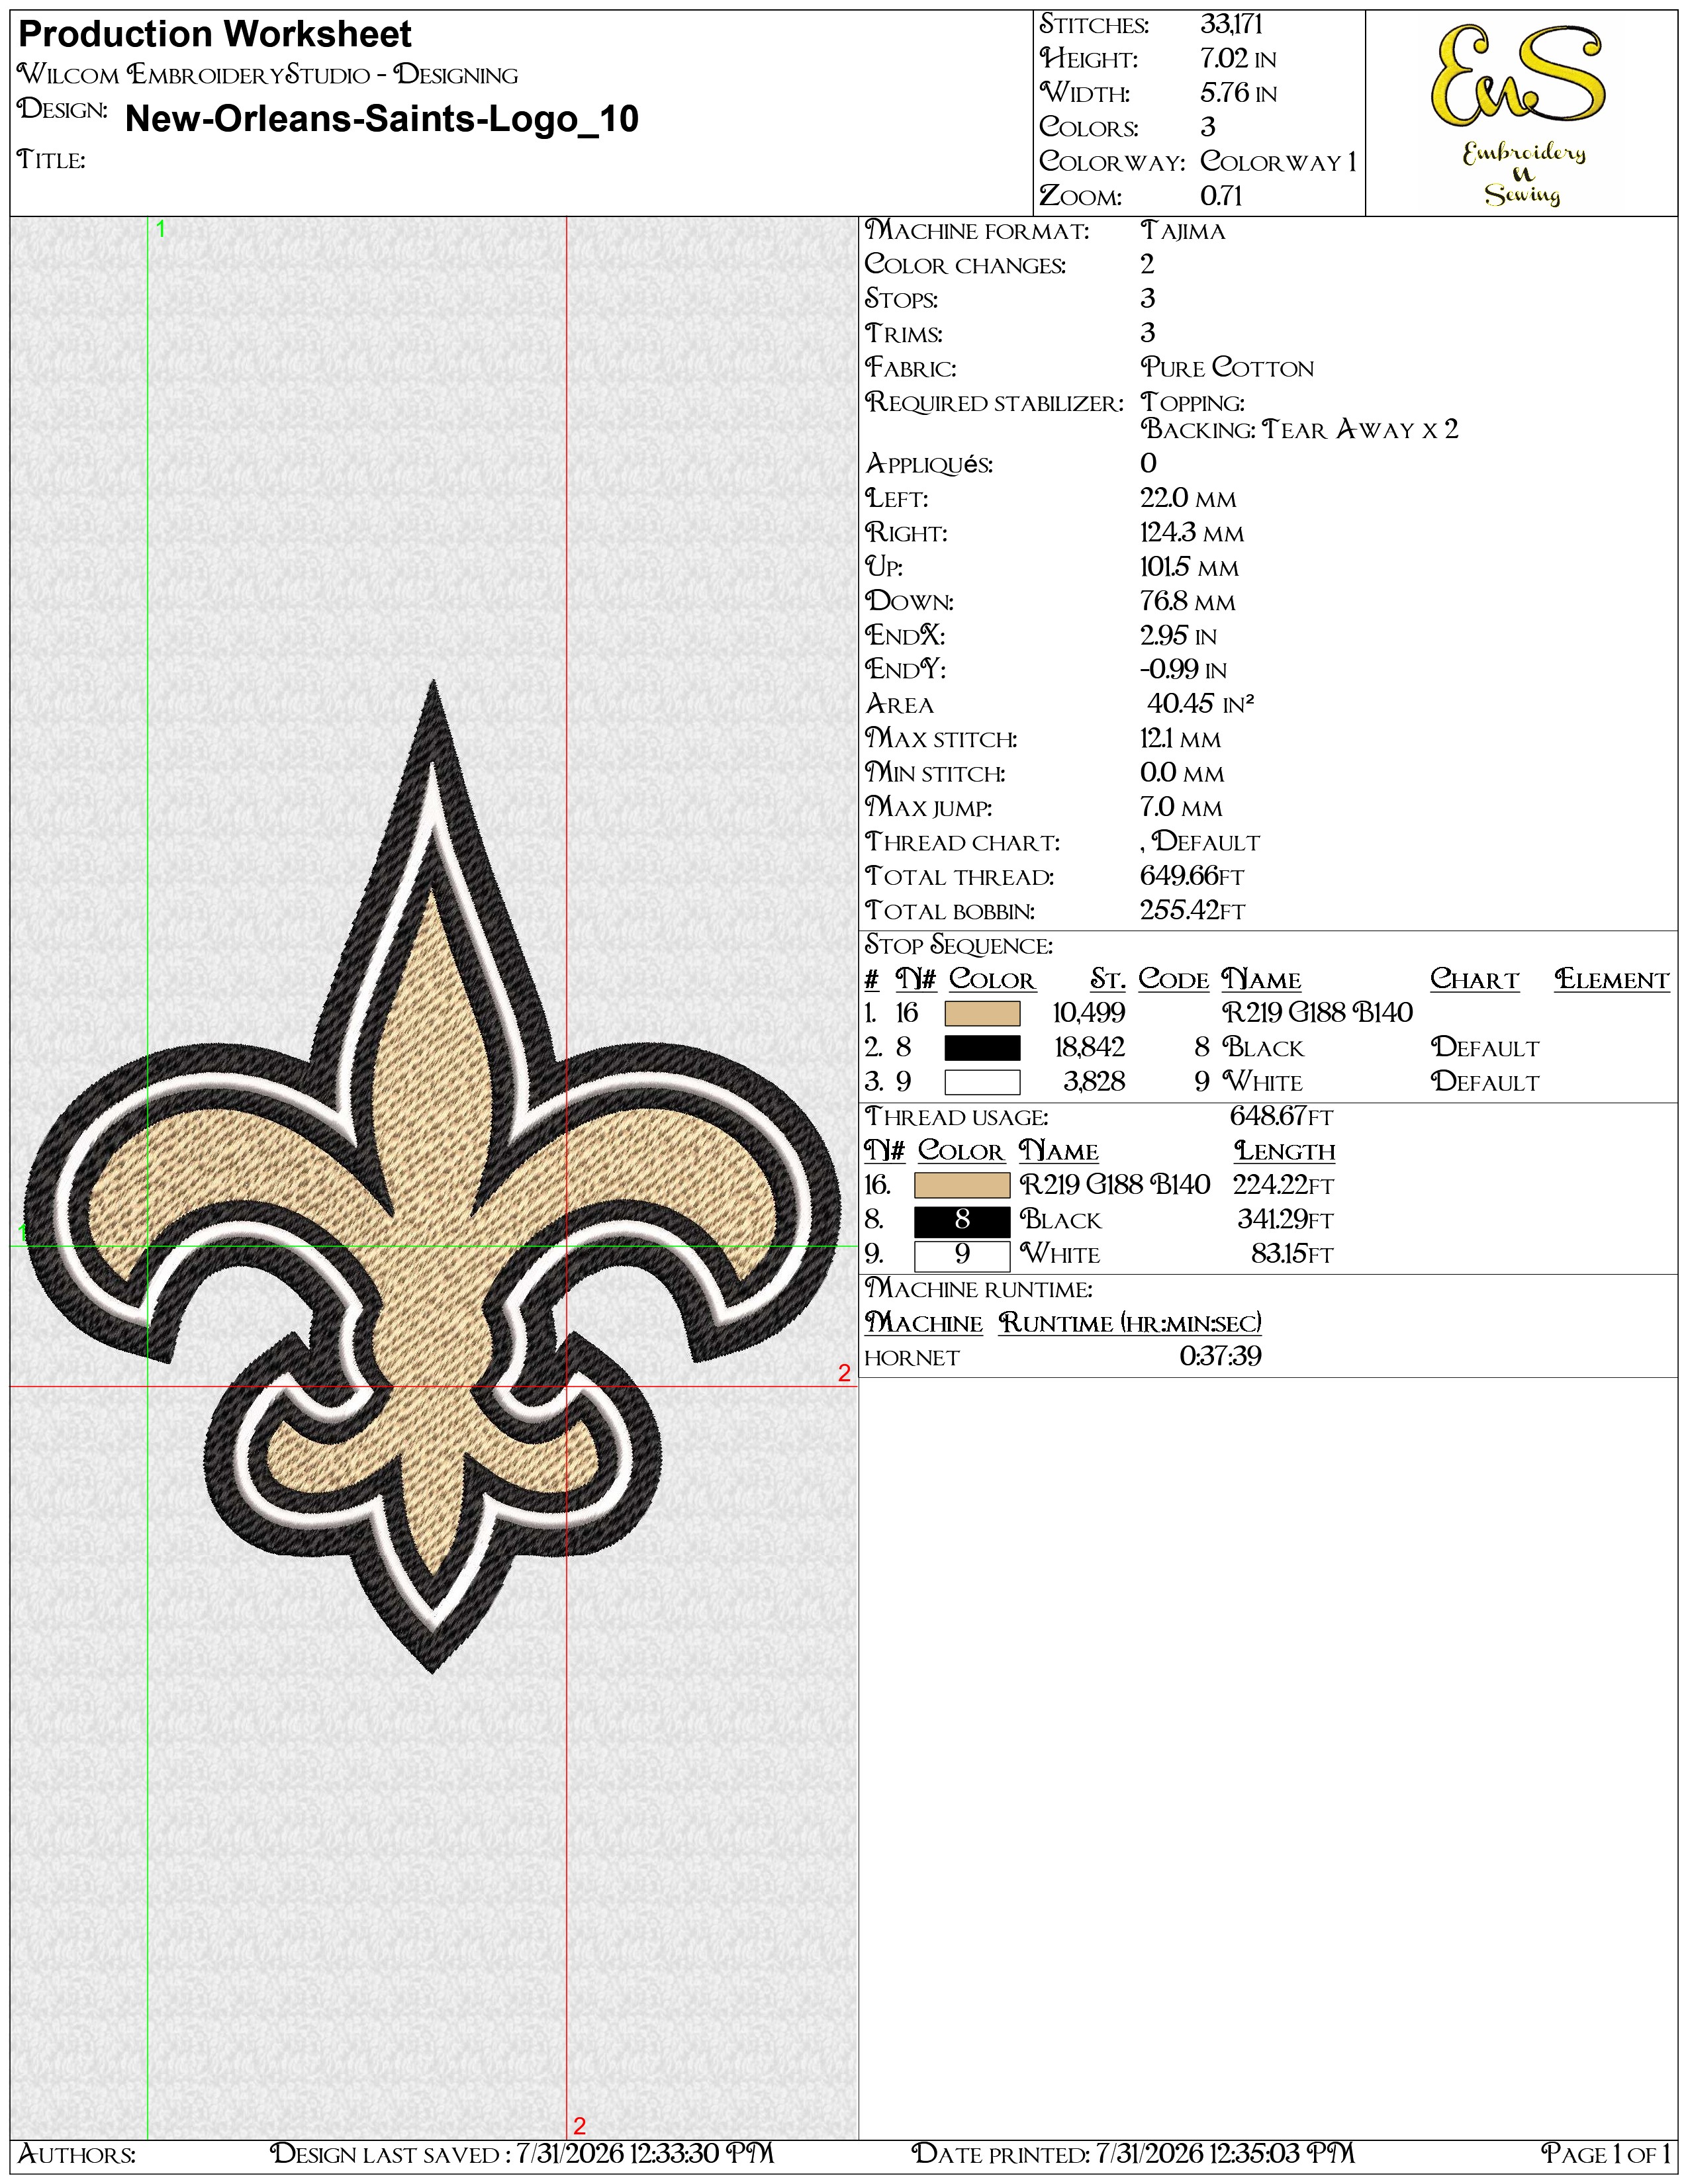Select stitch count "18,842" in Stop Sequence
The width and height of the screenshot is (1688, 2184).
click(1090, 1047)
